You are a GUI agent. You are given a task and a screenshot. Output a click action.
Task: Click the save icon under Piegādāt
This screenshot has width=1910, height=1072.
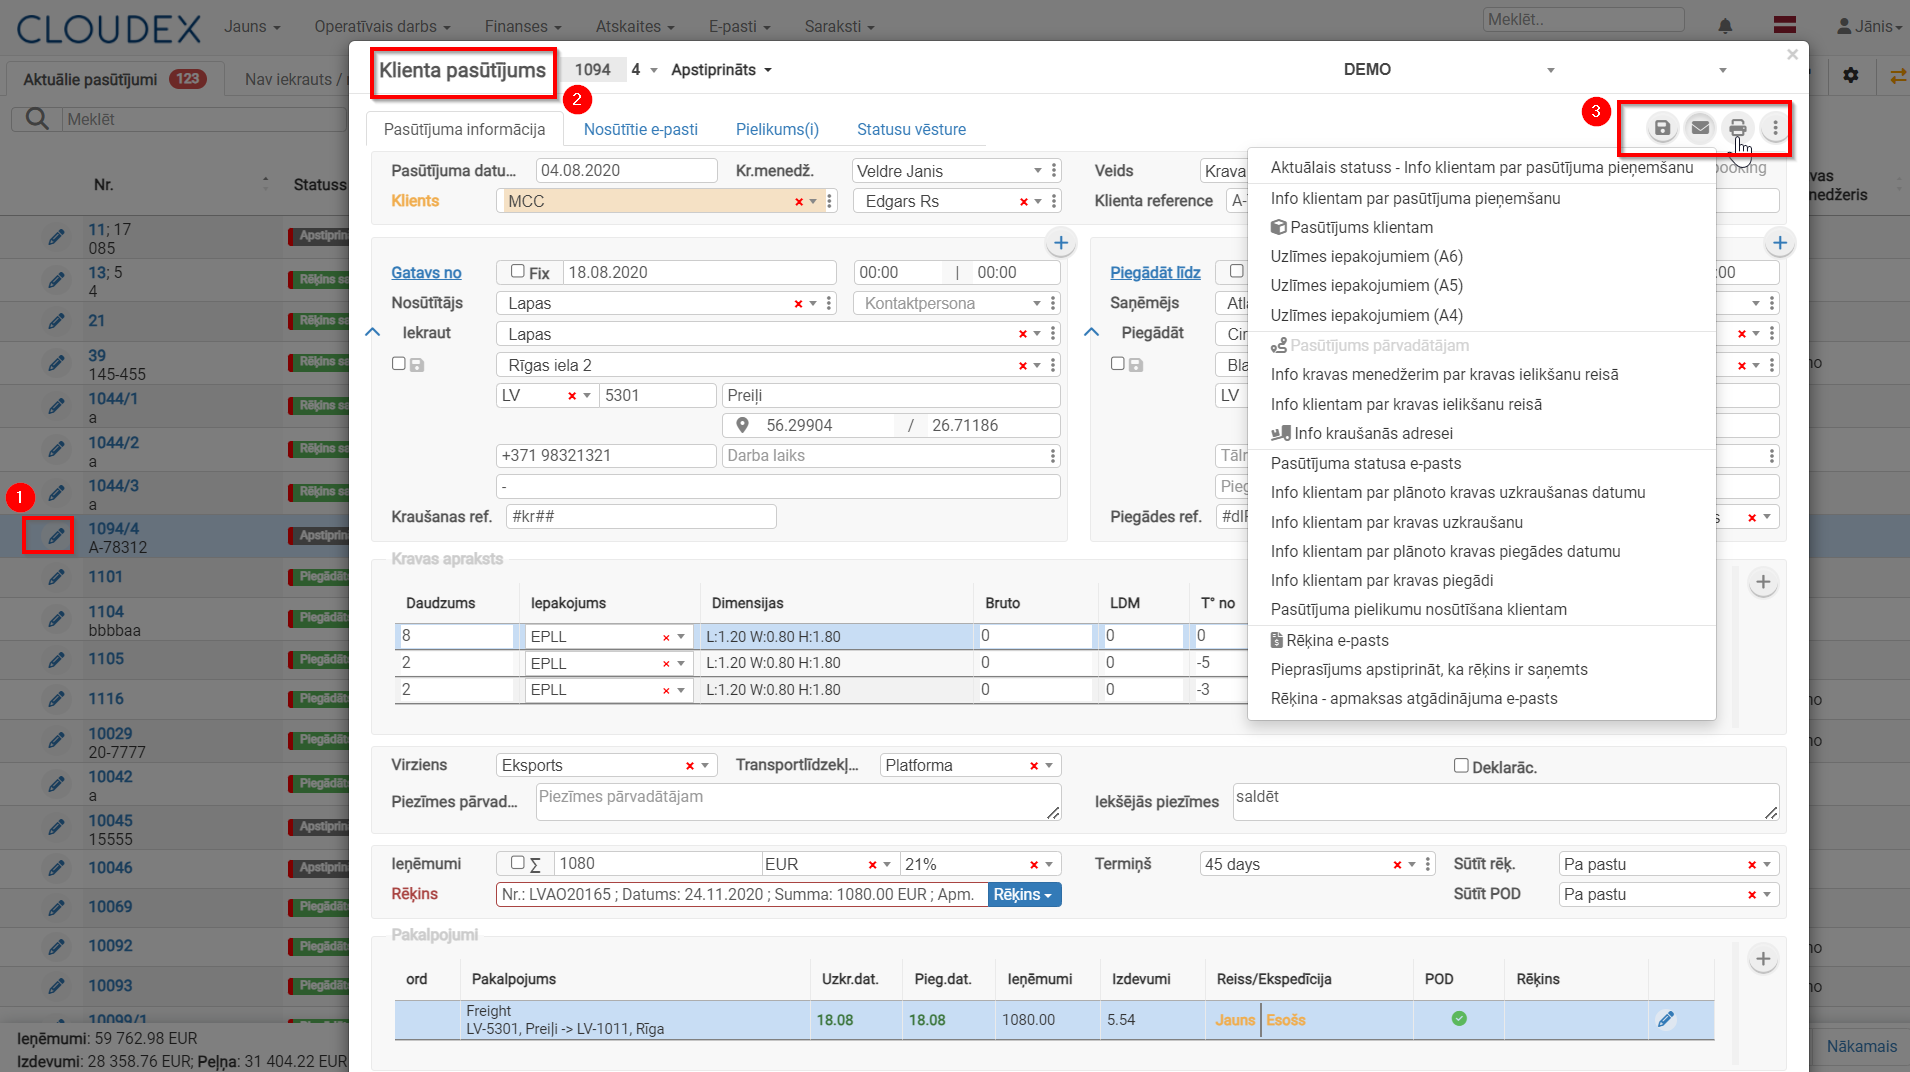1136,365
